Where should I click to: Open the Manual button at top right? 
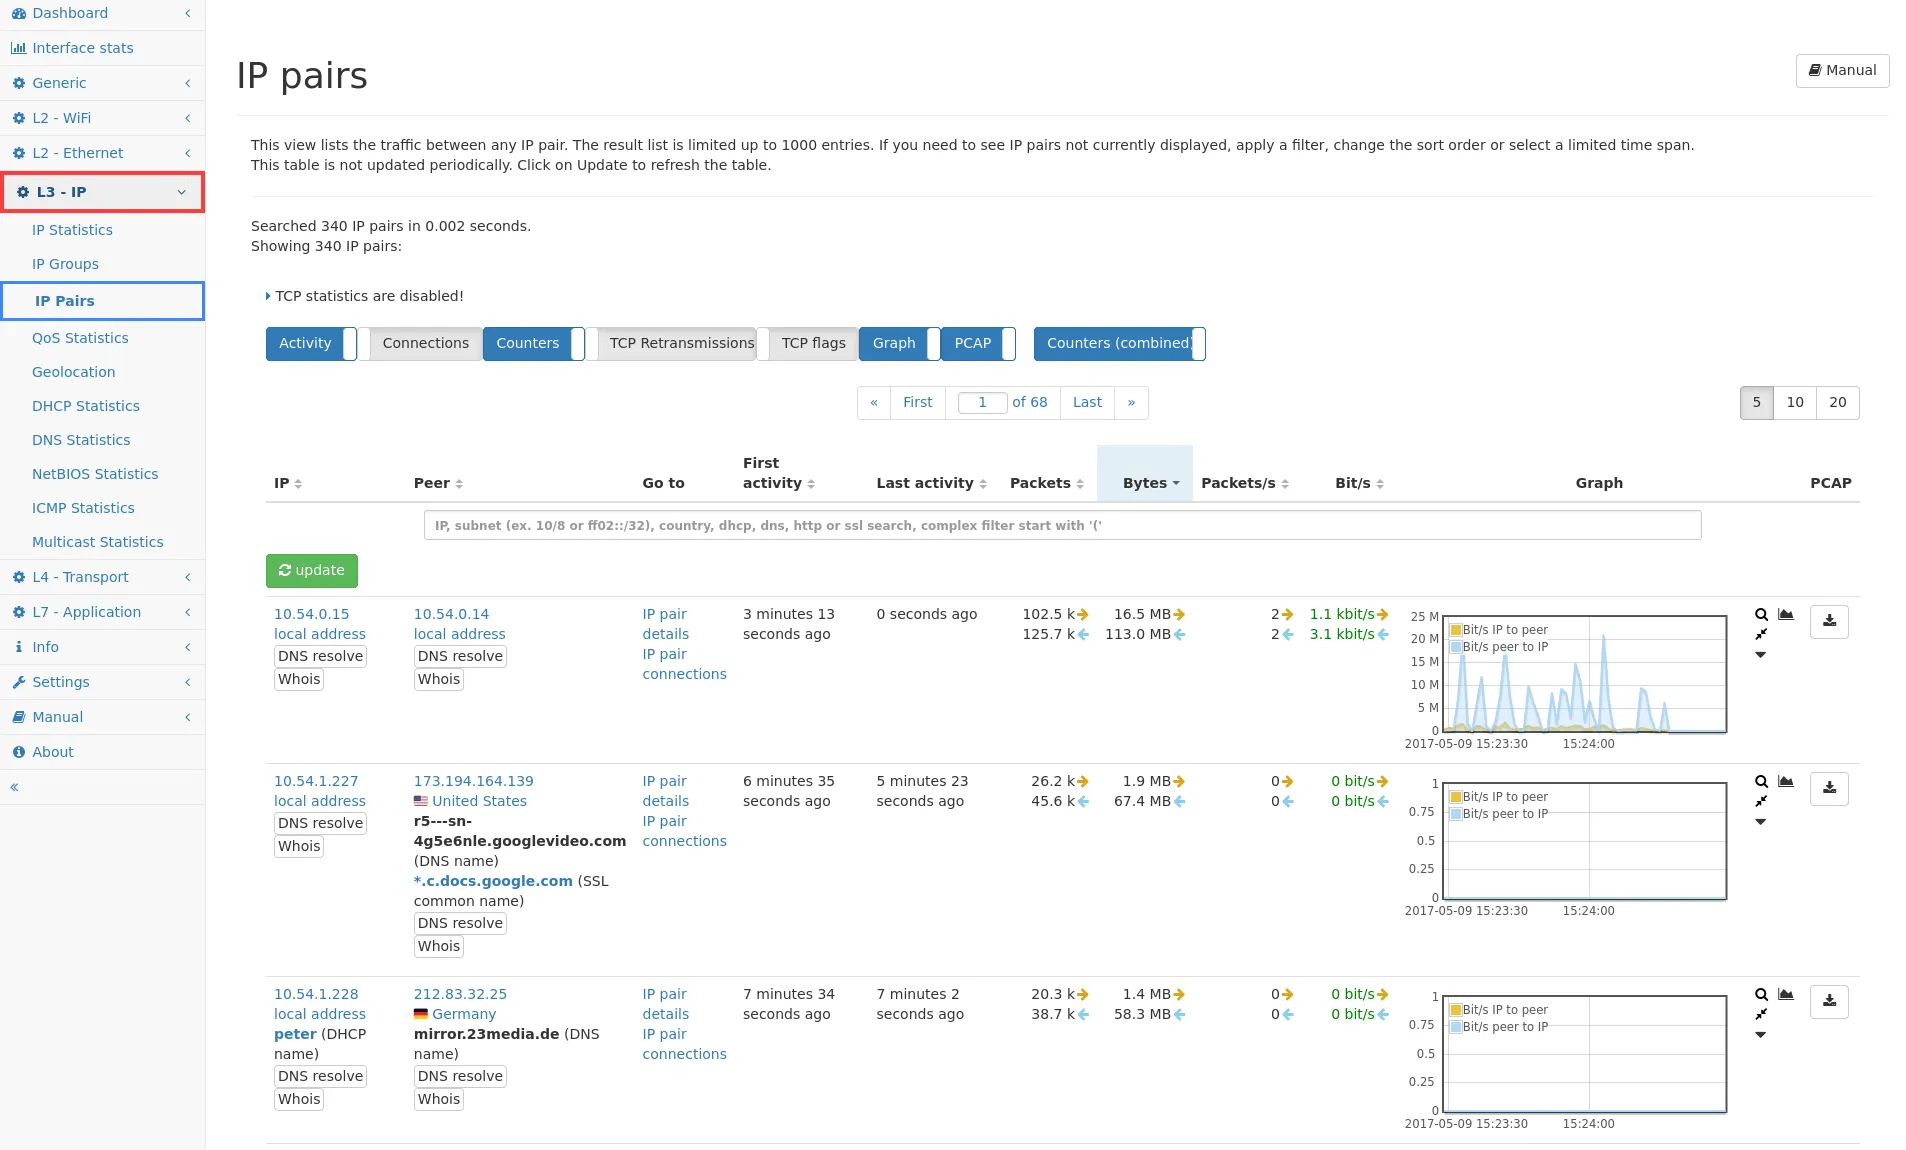pos(1841,70)
